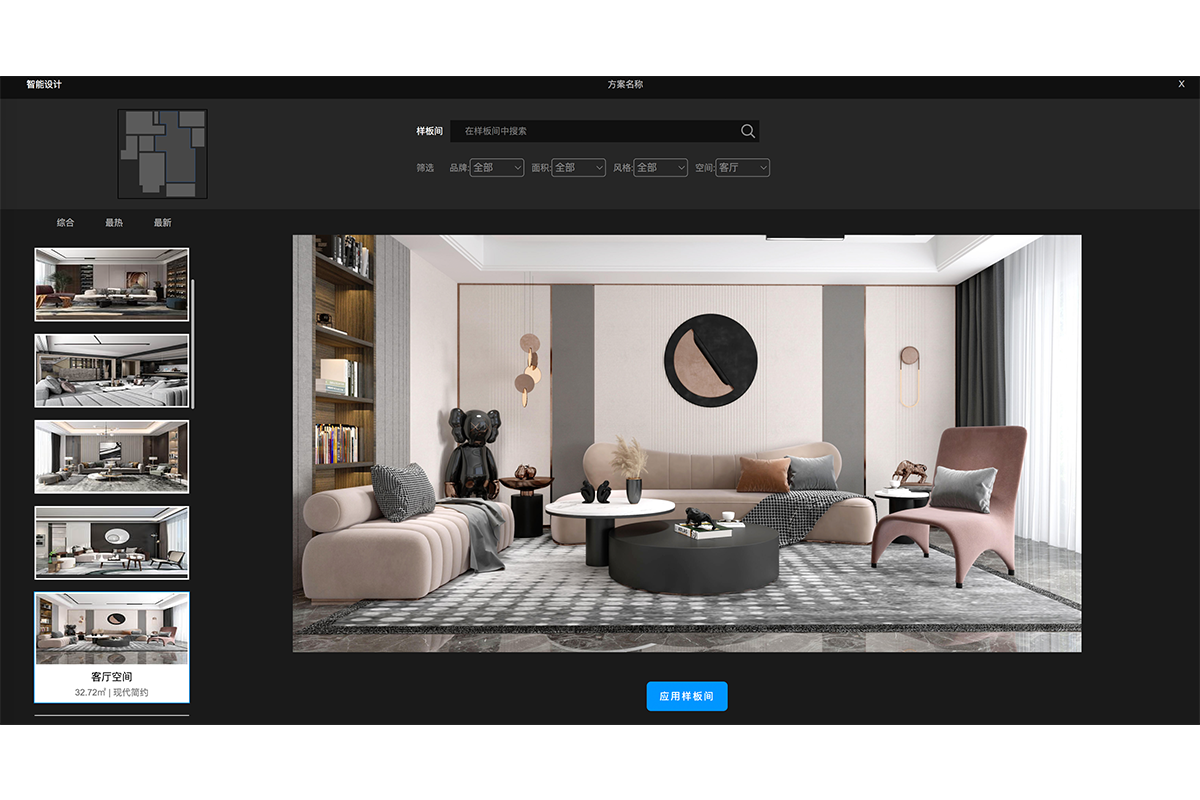This screenshot has height=800, width=1200.
Task: Change the 空间 dropdown showing 客厅
Action: [x=742, y=168]
